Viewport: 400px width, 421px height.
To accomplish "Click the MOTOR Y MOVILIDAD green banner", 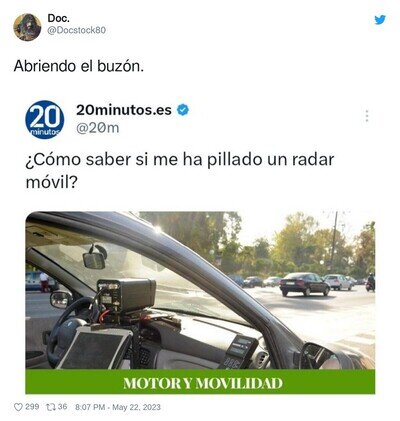I will (200, 382).
